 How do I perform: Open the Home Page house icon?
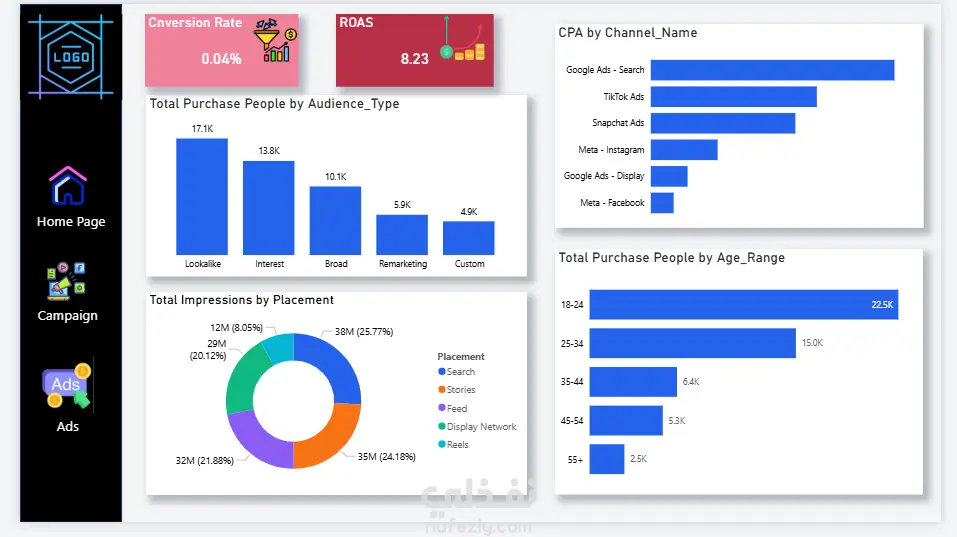click(68, 186)
